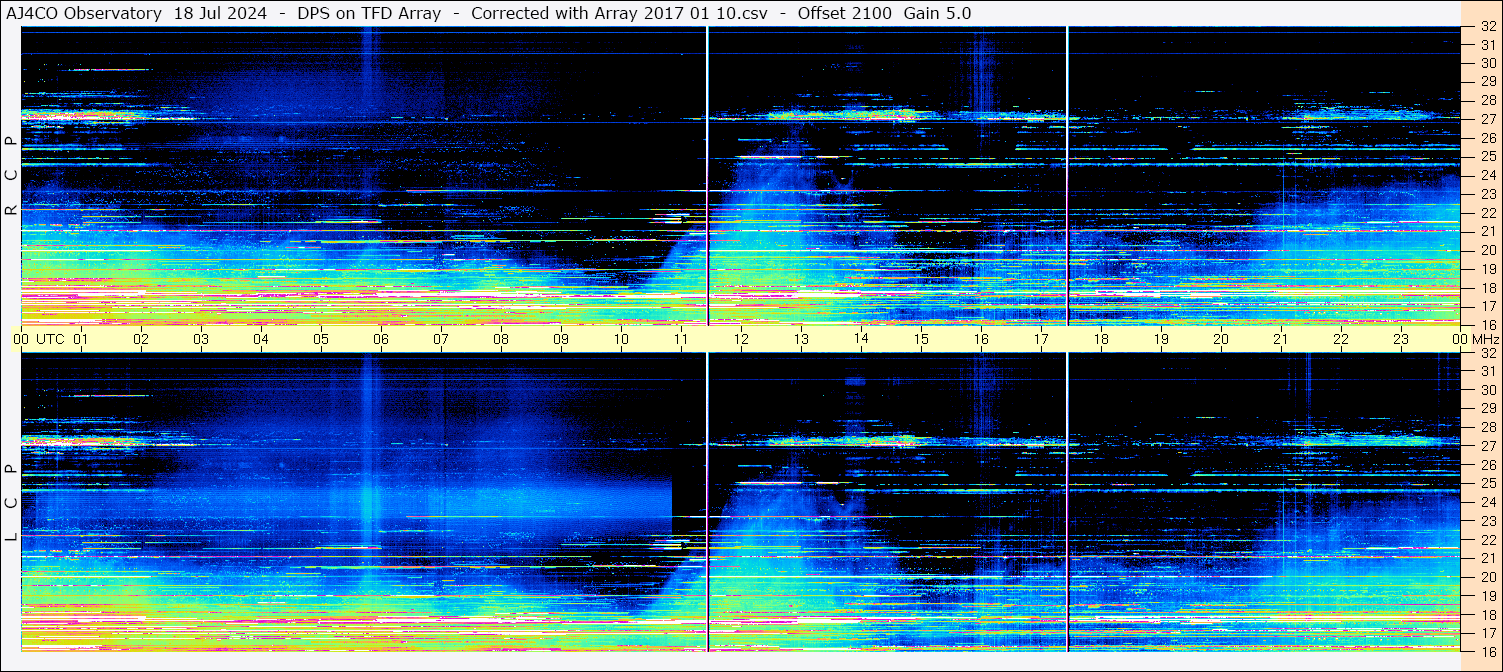Click the hour "18" time axis label

point(1101,339)
